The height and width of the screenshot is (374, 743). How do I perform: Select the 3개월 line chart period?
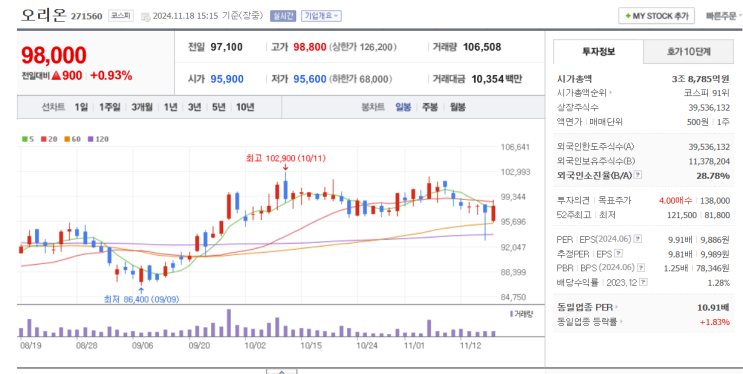(x=142, y=107)
